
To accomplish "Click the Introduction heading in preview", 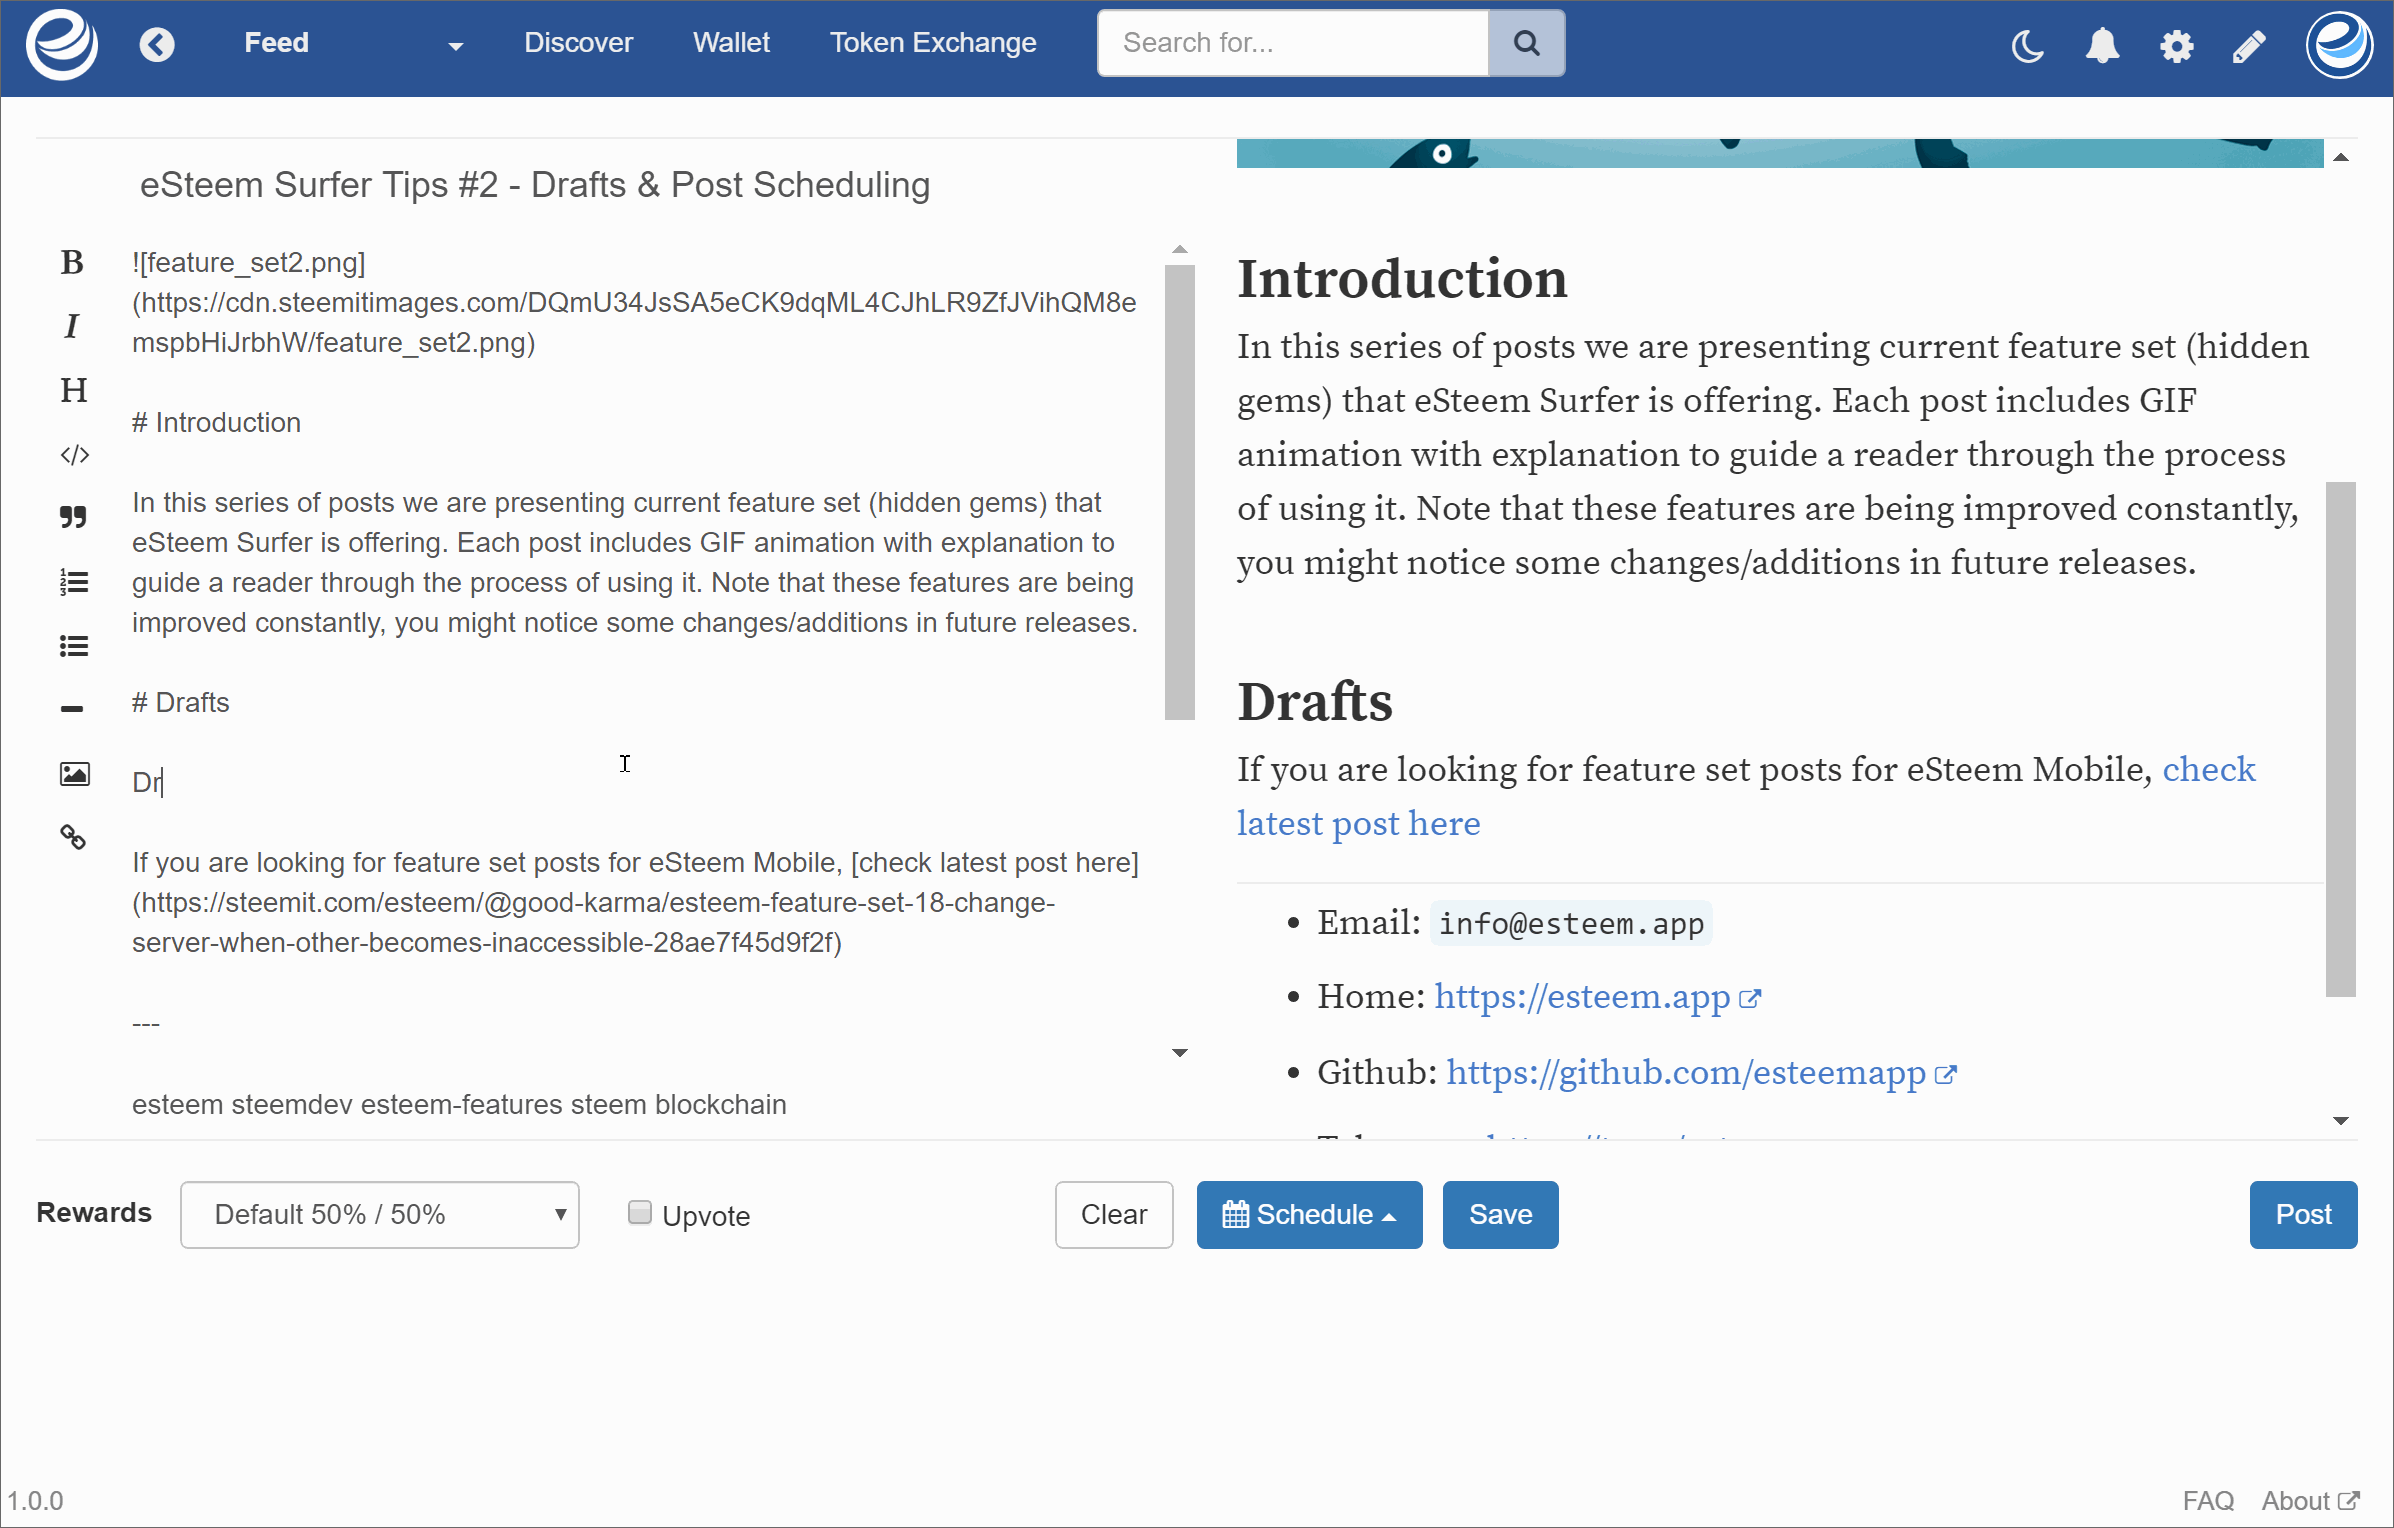I will click(x=1402, y=278).
